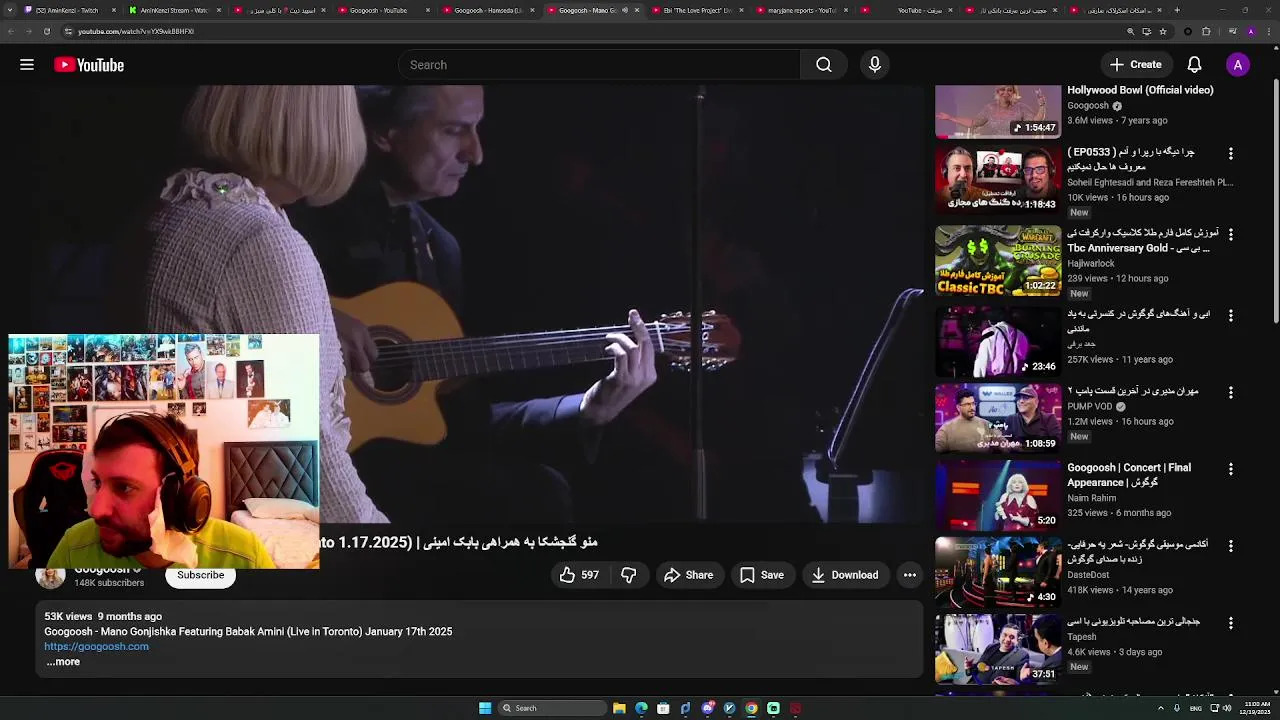Open Classic TBC gold guide thumbnail
The width and height of the screenshot is (1280, 720).
tap(998, 261)
